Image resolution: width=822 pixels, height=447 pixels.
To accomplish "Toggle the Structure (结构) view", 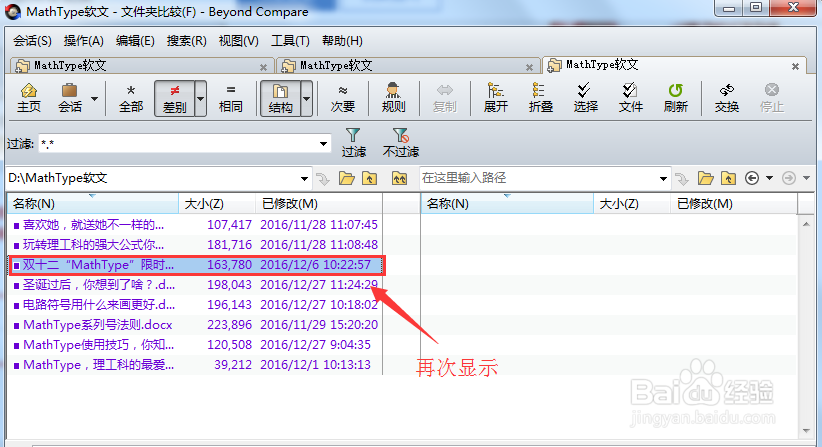I will pos(280,98).
